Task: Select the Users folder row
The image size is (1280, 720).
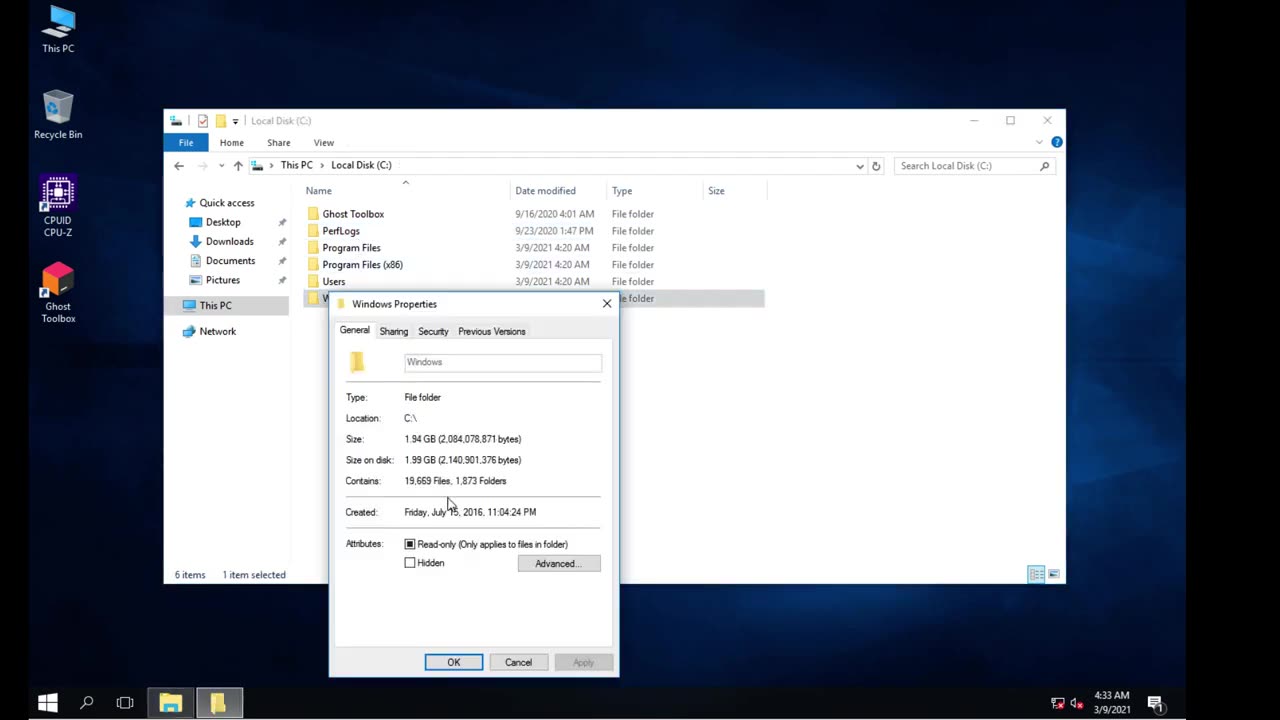Action: pos(534,282)
